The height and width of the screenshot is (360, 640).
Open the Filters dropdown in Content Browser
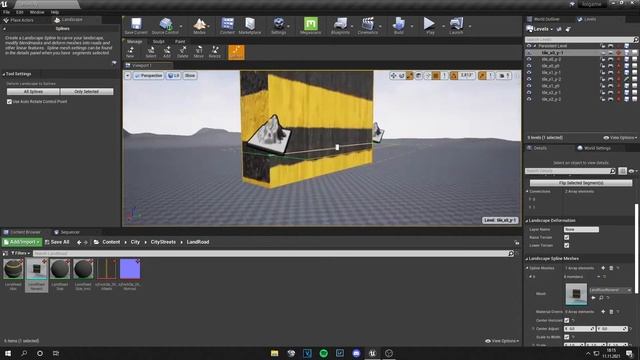point(20,253)
